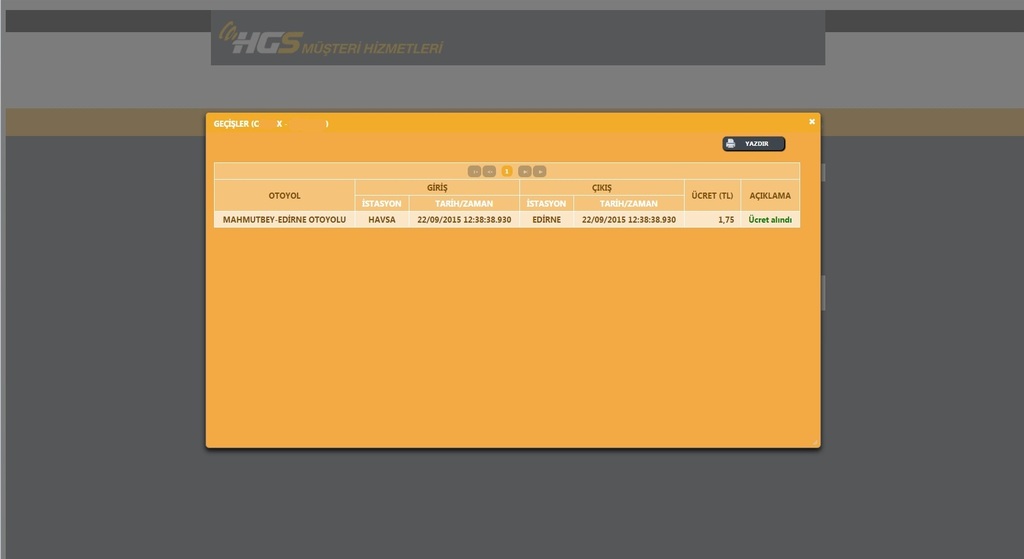Click the AÇIKLAMA column header

(770, 195)
